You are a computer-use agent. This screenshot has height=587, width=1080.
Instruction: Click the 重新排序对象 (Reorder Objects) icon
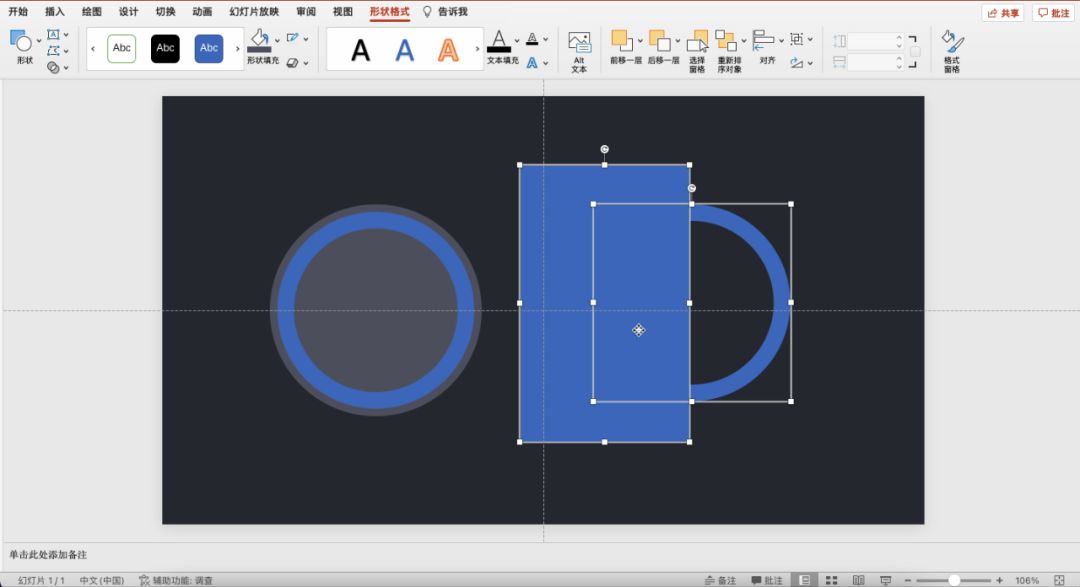[727, 42]
